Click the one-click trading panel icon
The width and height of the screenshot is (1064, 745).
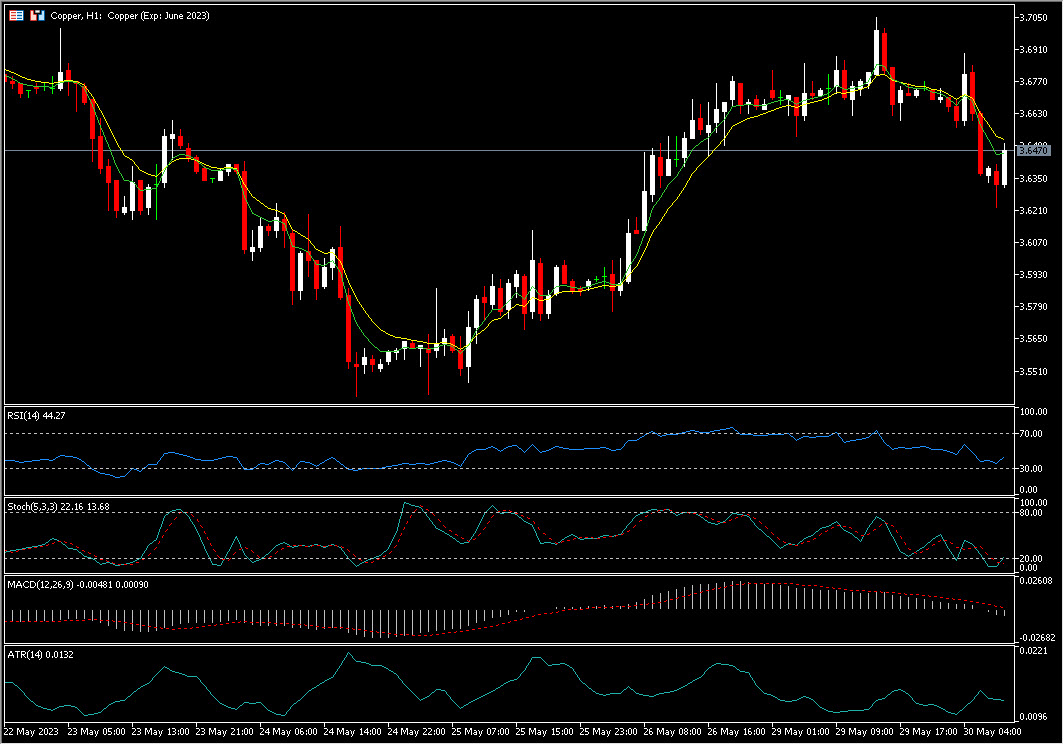[16, 16]
